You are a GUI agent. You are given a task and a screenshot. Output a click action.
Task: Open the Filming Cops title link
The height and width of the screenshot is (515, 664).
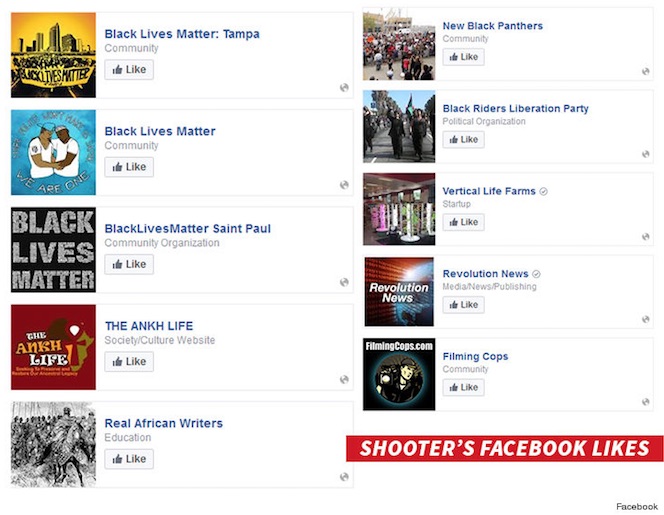tap(475, 356)
